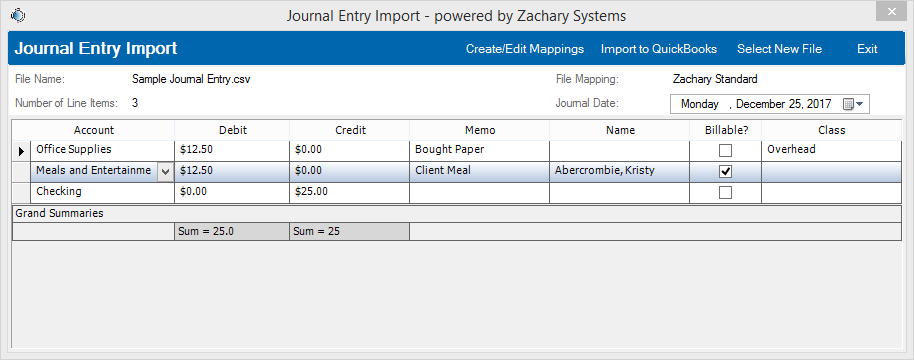This screenshot has height=360, width=914.
Task: Click the application icon in the title bar
Action: (x=17, y=15)
